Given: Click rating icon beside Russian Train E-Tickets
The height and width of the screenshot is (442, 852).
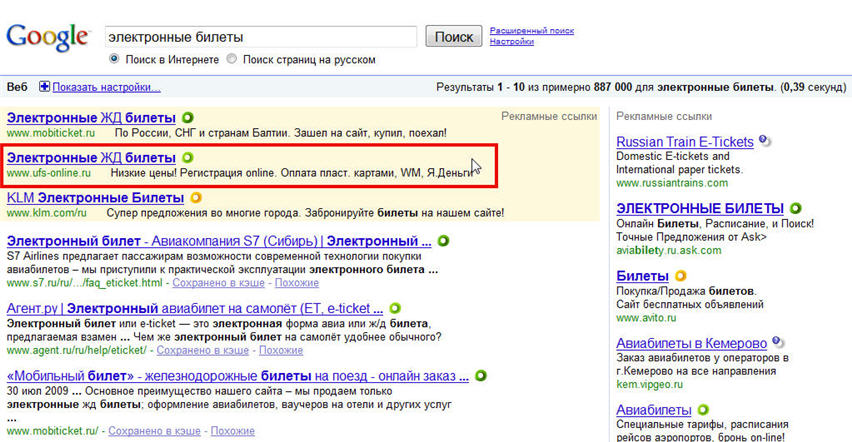Looking at the screenshot, I should pos(764,141).
